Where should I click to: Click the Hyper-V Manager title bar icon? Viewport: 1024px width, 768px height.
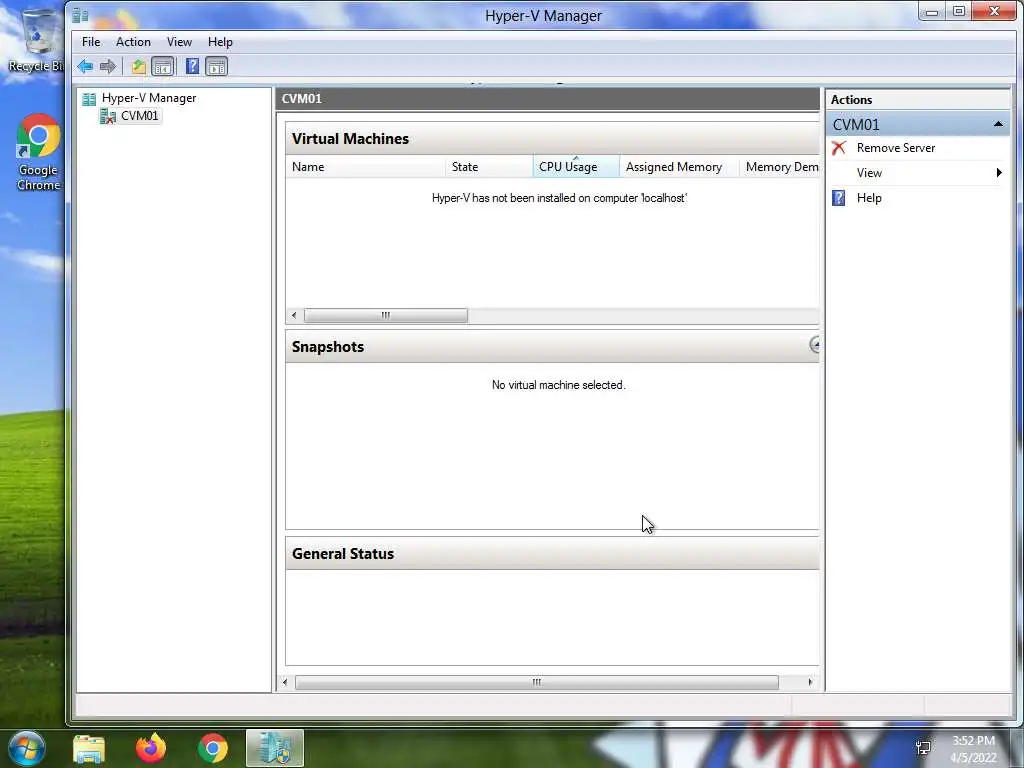tap(80, 14)
